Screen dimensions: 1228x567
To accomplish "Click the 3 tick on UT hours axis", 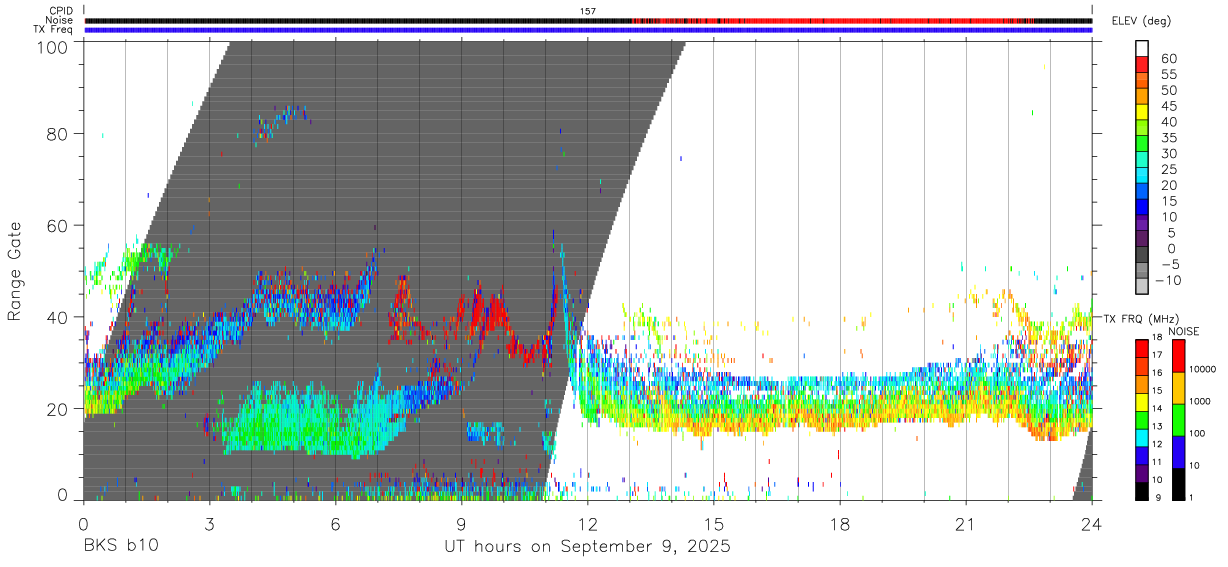I will [209, 524].
